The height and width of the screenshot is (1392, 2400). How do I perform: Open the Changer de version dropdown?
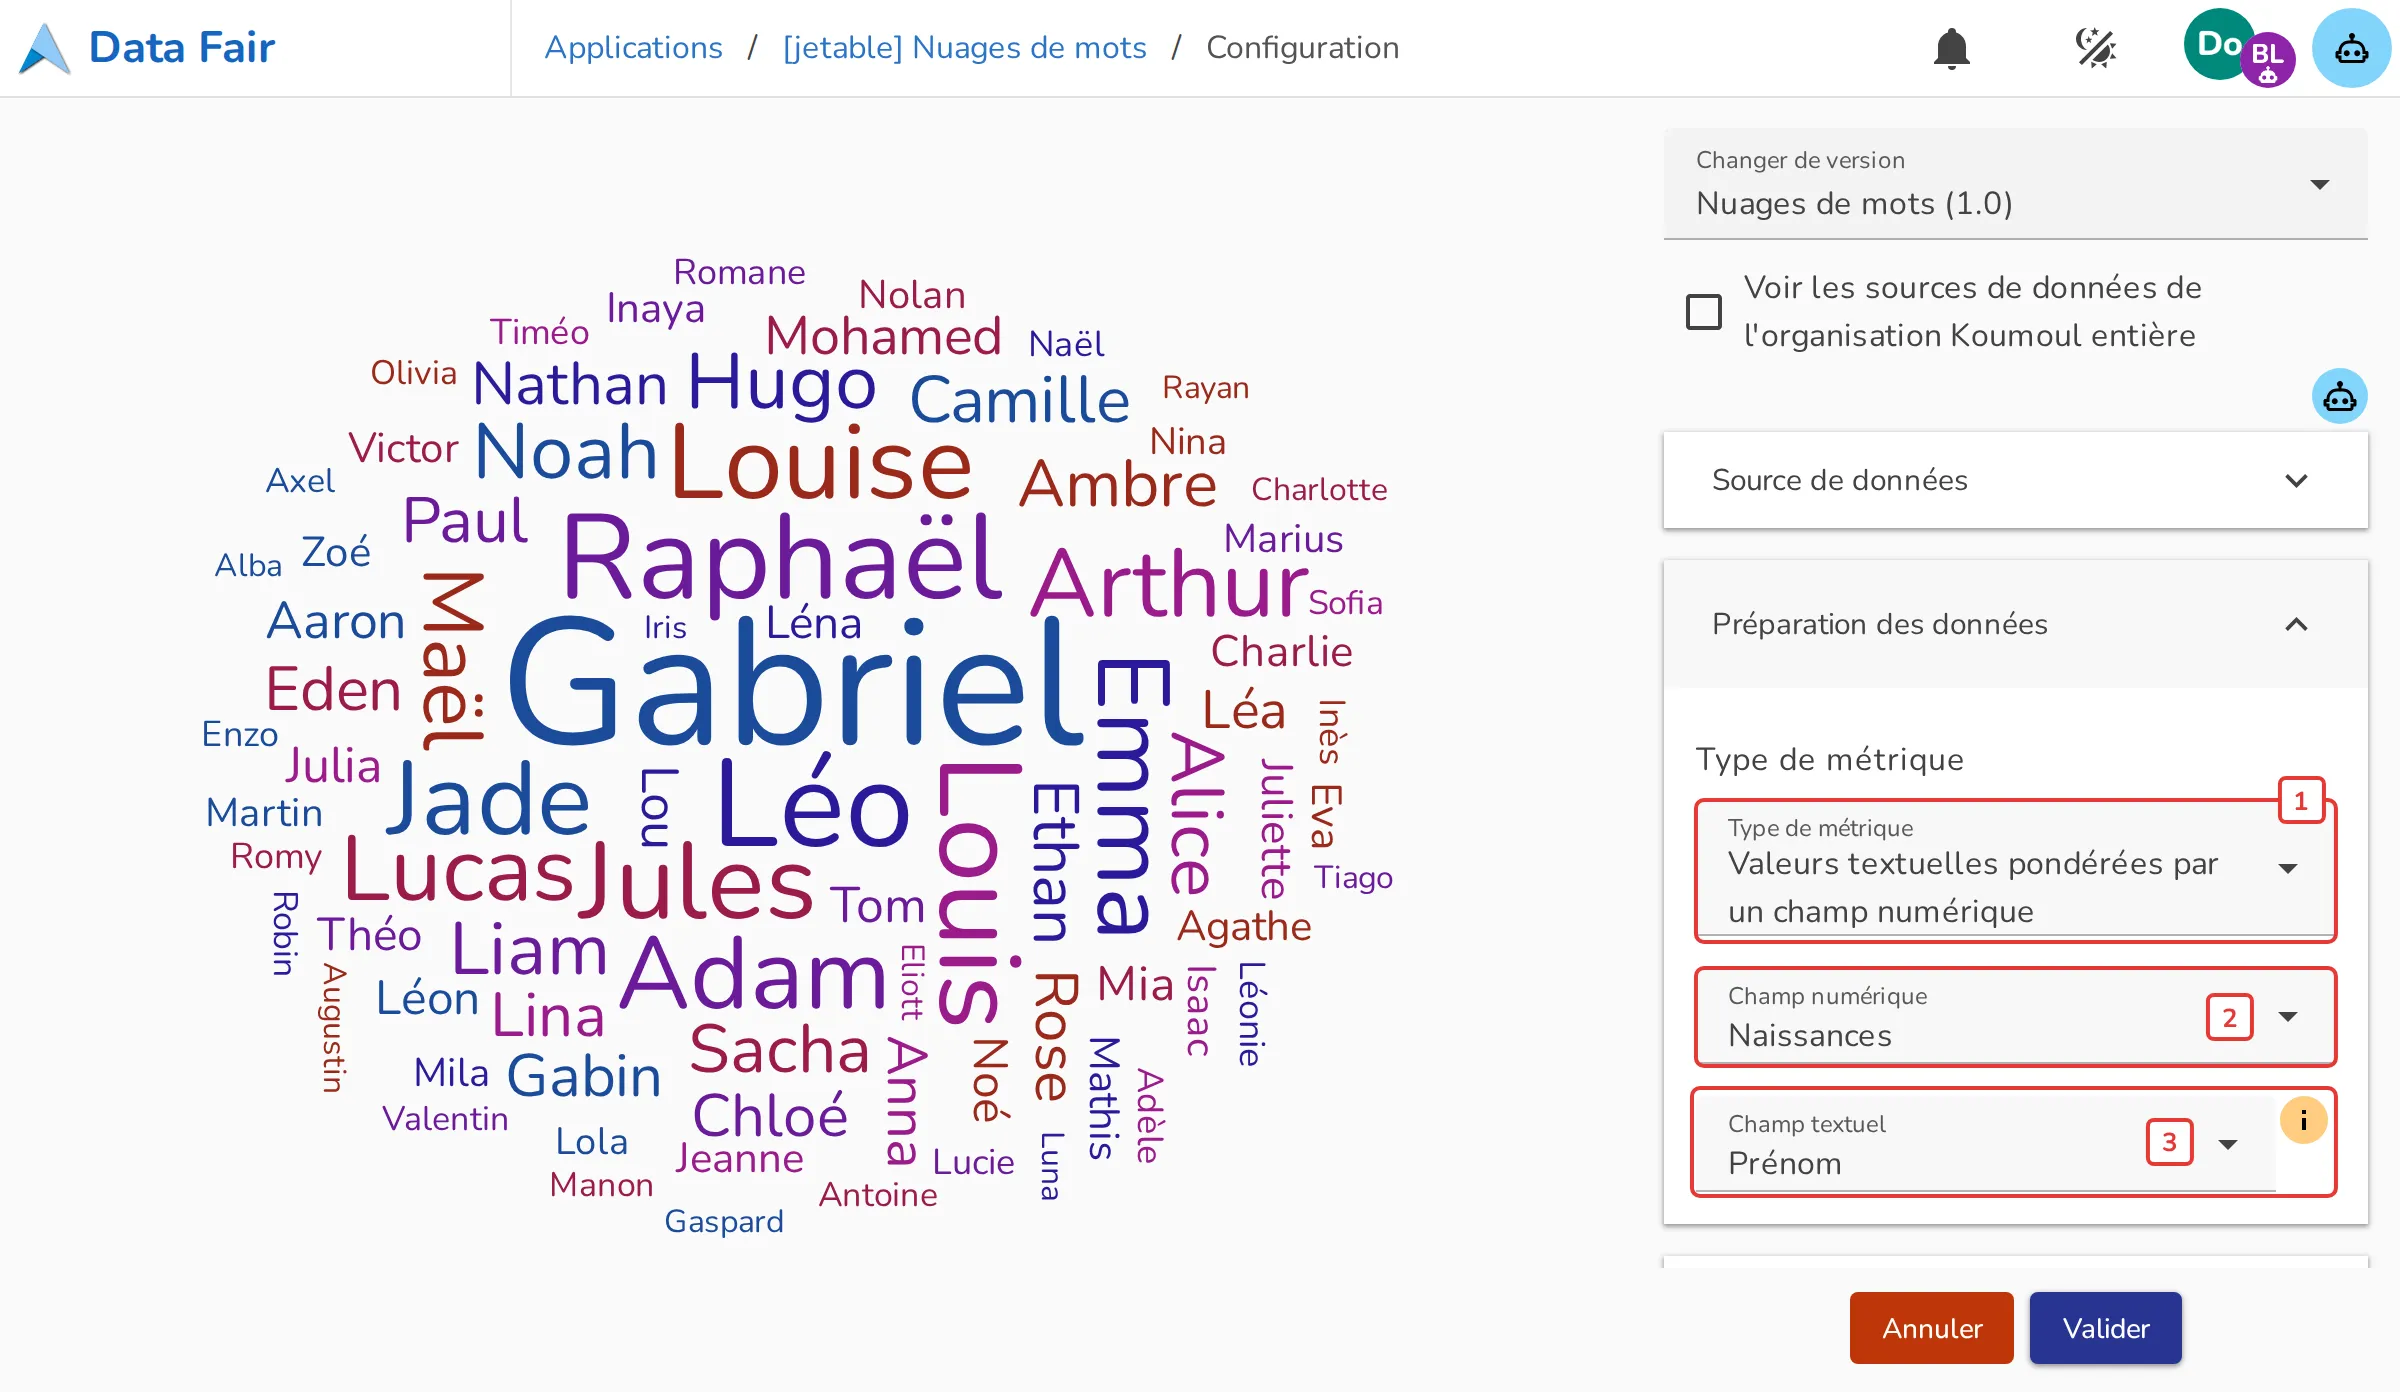tap(2015, 184)
